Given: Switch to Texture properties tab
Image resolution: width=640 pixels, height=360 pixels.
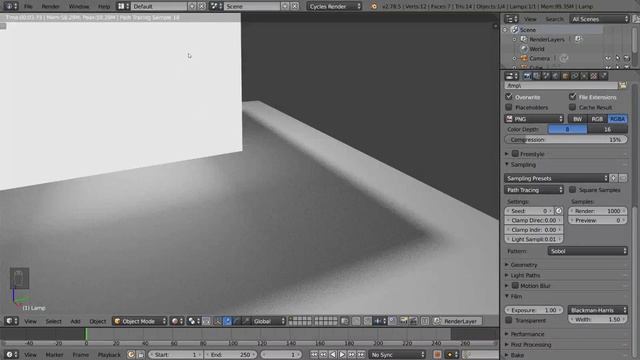Looking at the screenshot, I should point(594,76).
